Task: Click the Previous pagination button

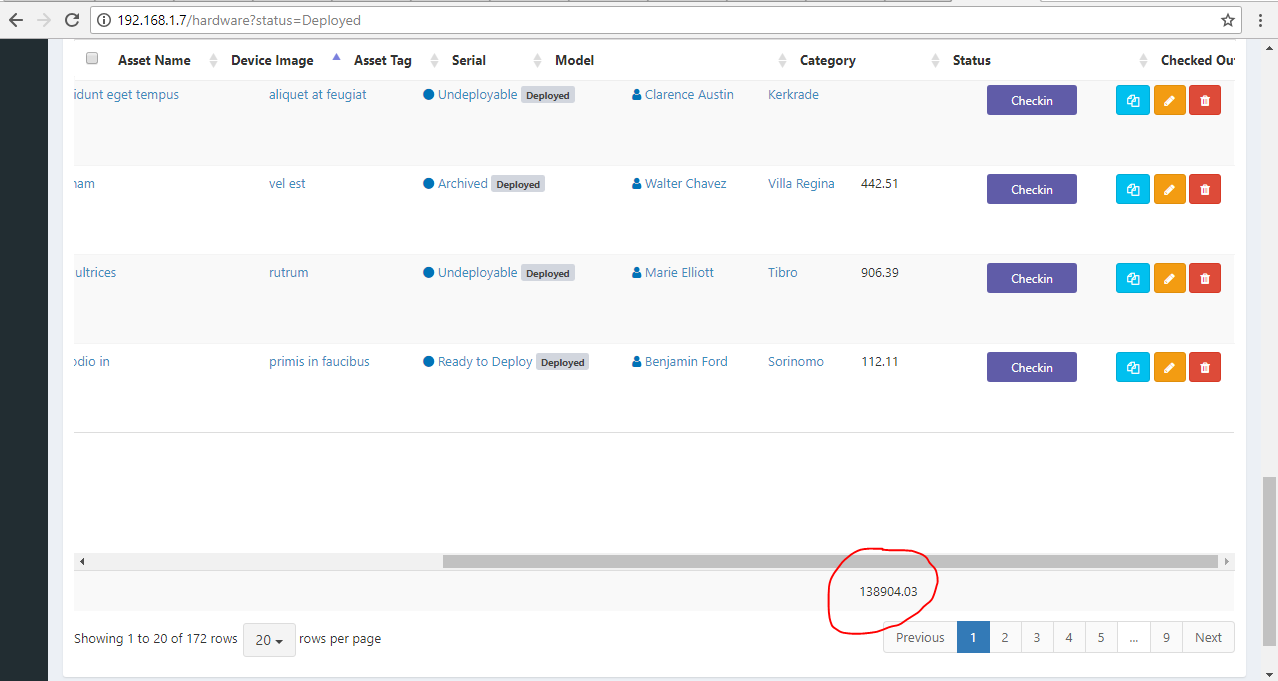Action: pos(920,637)
